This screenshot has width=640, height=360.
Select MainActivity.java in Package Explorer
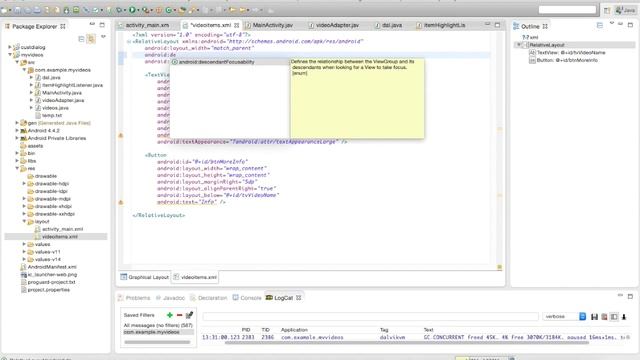58,93
